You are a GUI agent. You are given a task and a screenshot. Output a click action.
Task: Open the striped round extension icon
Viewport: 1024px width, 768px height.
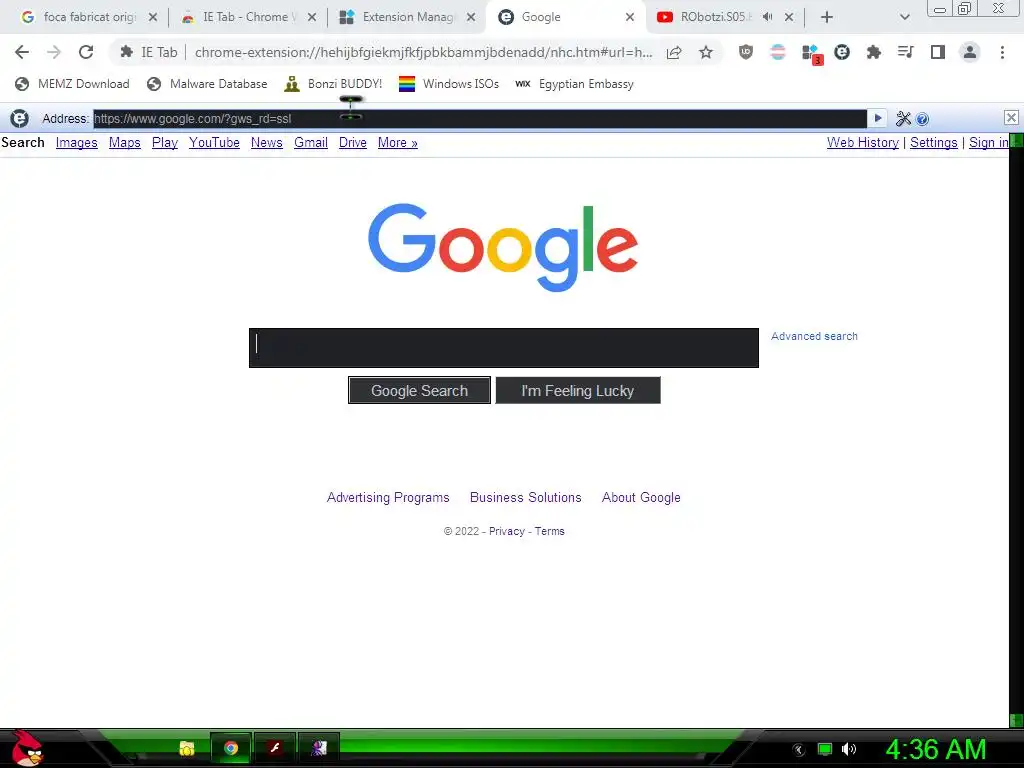pos(777,52)
